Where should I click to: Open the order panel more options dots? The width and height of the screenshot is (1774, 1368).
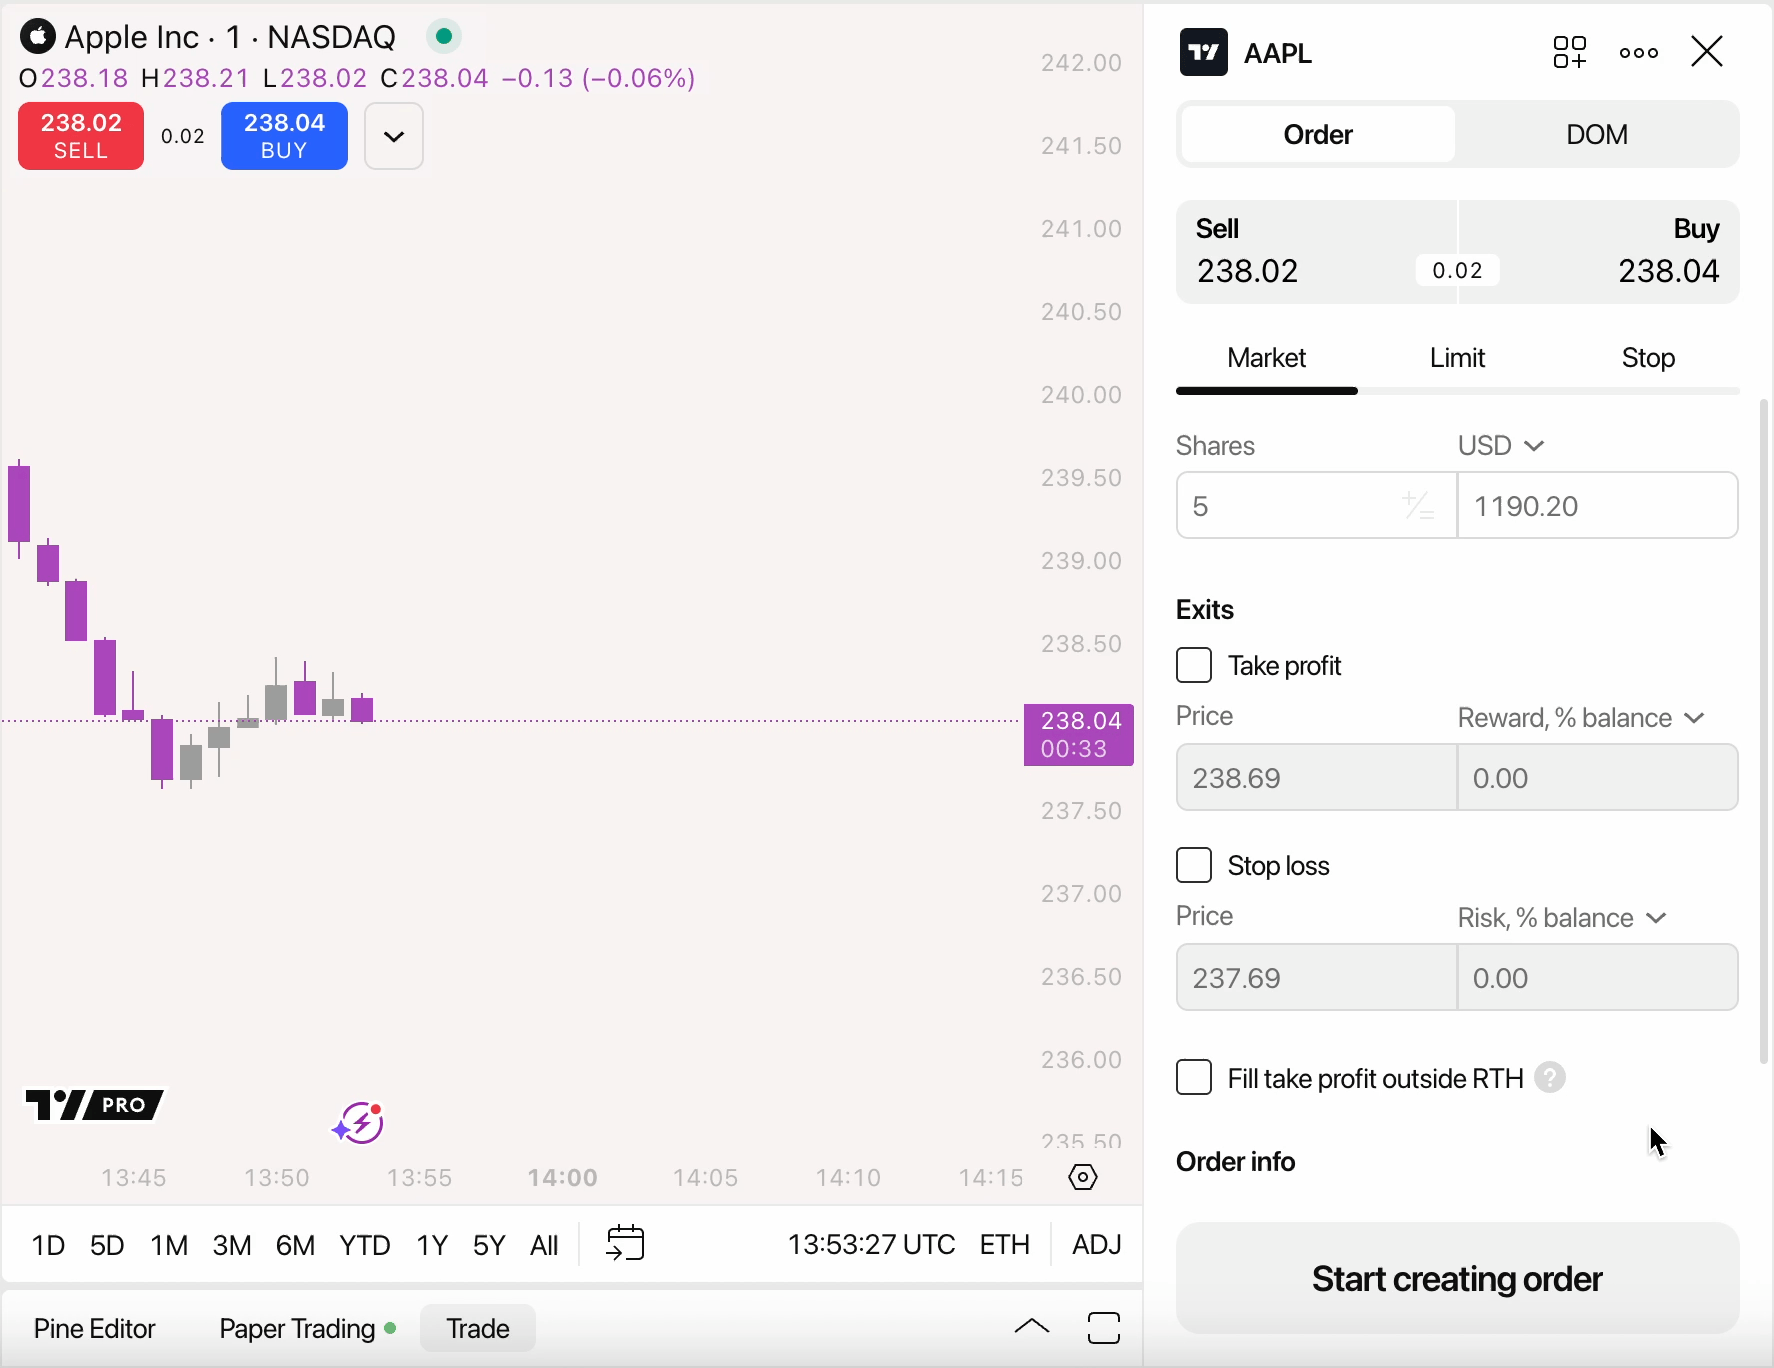(x=1639, y=53)
